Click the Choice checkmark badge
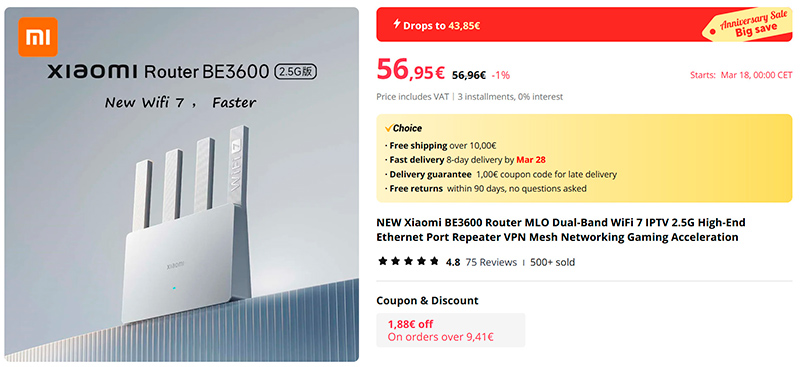The image size is (800, 367). point(403,128)
